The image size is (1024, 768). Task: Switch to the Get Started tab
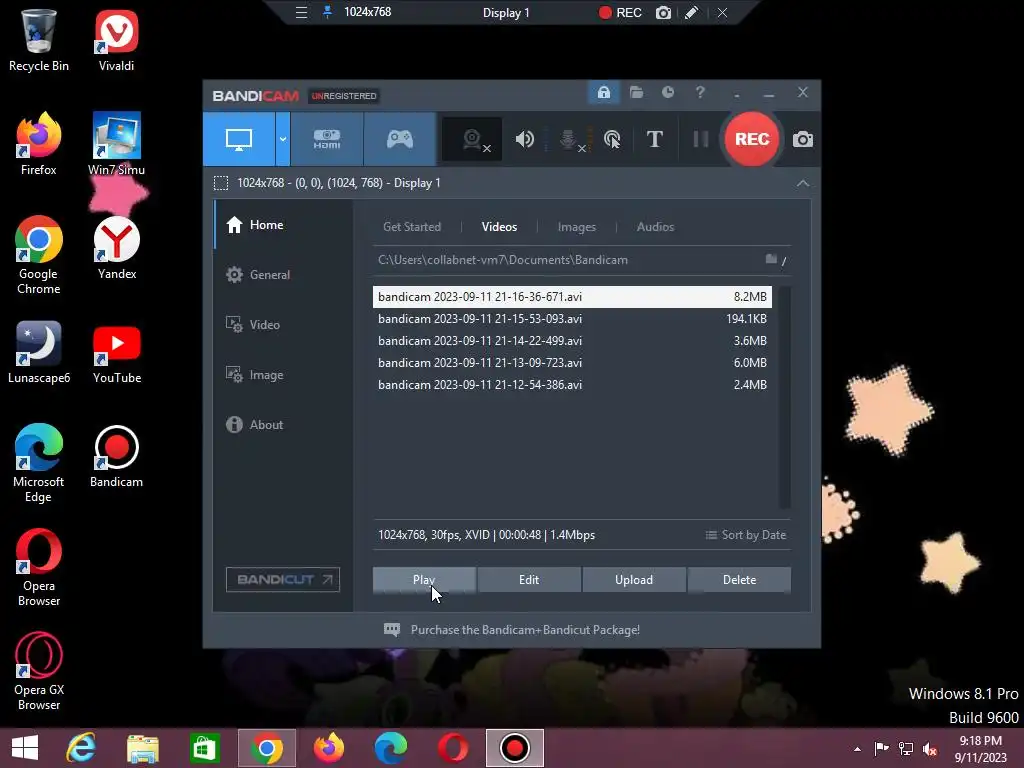click(411, 227)
